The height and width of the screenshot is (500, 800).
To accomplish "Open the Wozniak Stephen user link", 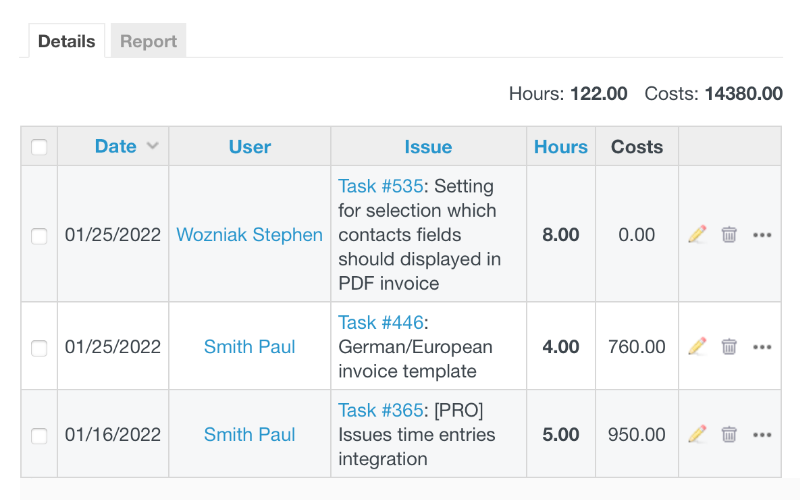I will click(249, 235).
